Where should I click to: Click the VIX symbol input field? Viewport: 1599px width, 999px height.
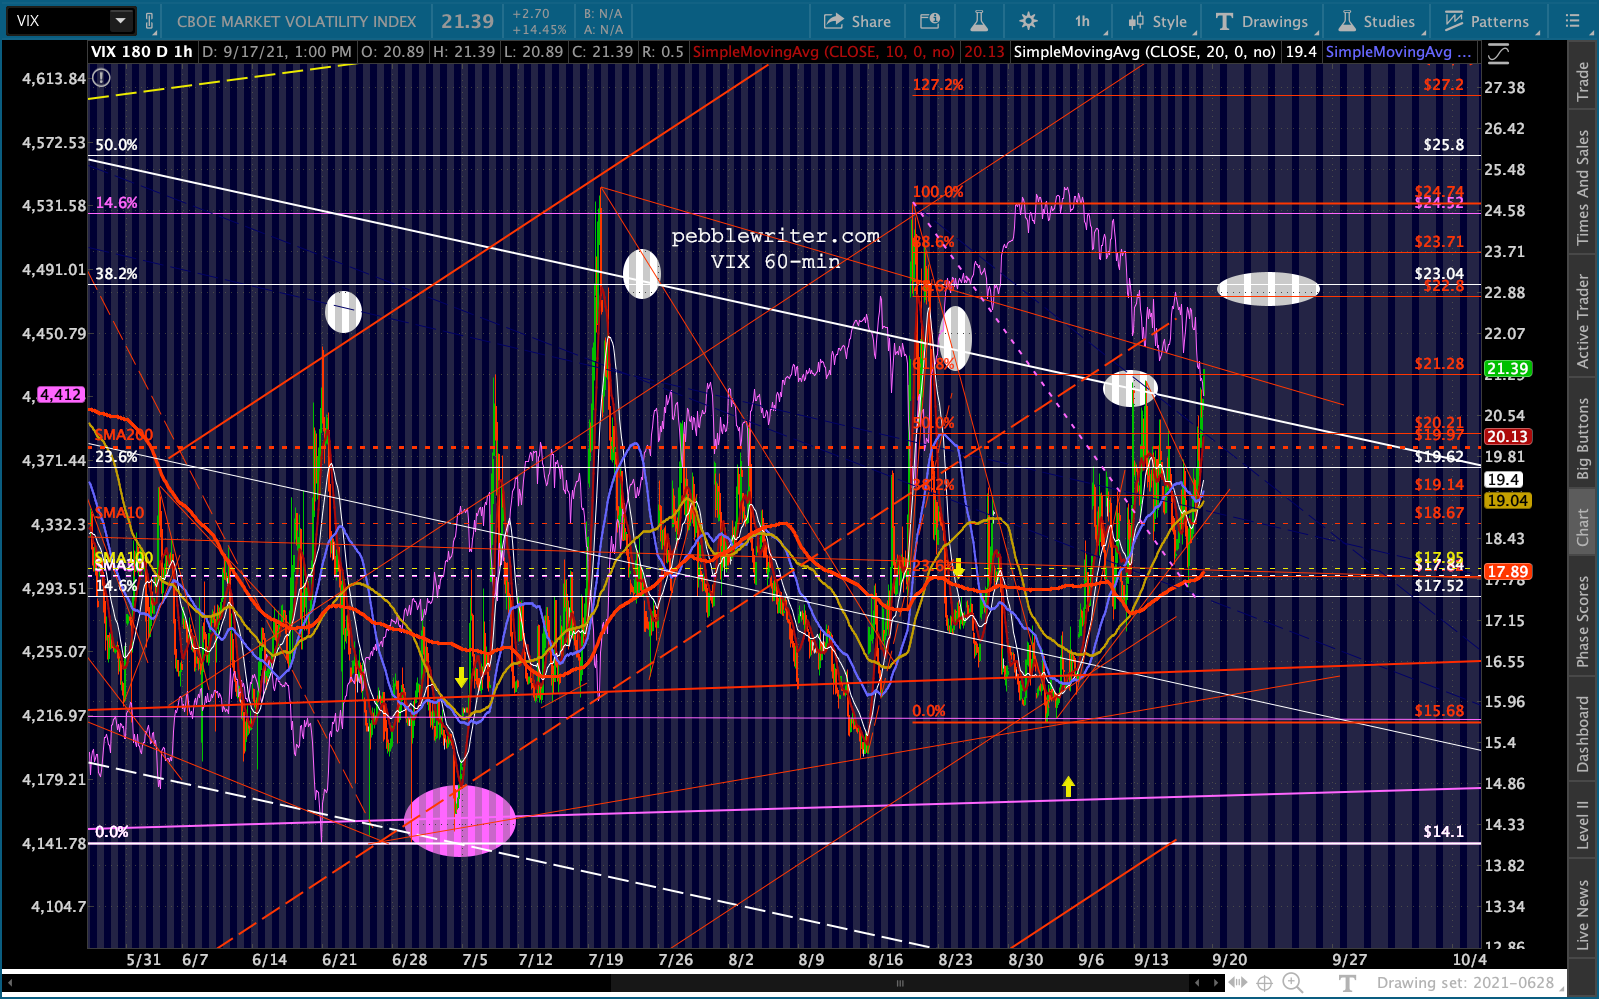point(58,21)
